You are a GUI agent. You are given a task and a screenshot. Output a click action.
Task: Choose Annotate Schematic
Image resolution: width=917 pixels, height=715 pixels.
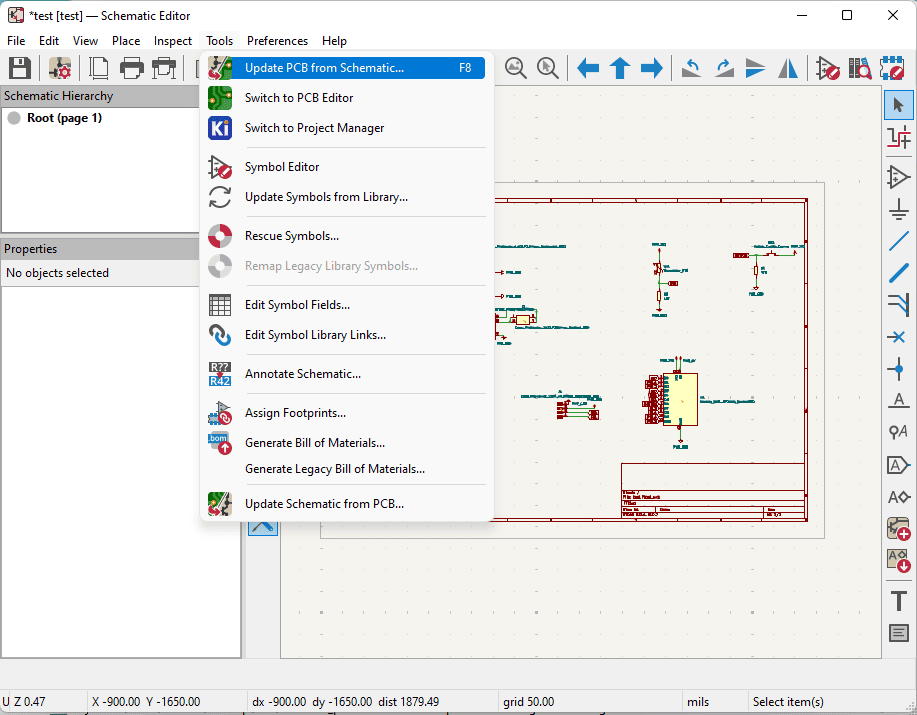[347, 374]
